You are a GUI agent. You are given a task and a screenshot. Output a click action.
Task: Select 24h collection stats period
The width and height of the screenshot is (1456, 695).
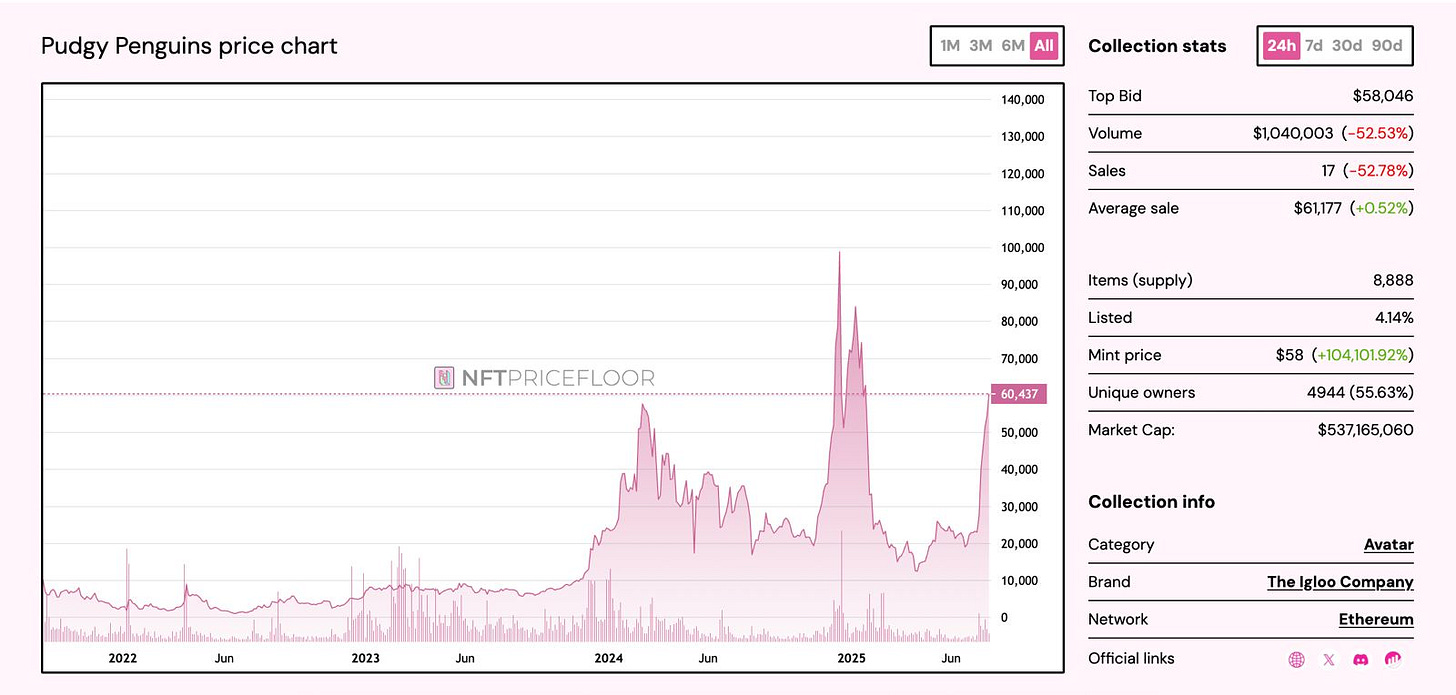coord(1281,45)
